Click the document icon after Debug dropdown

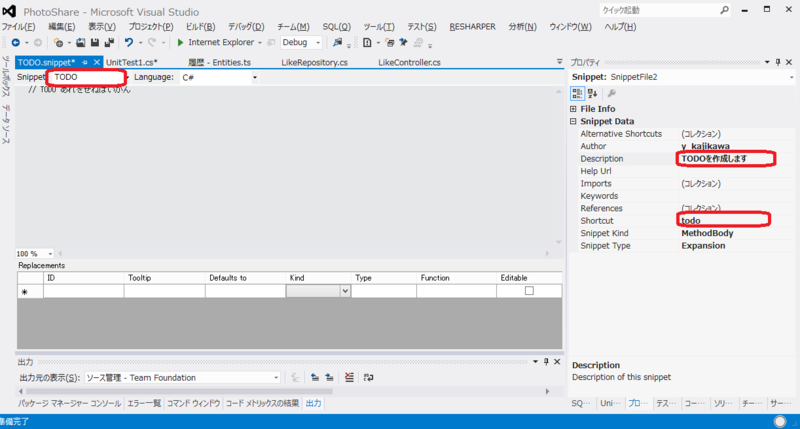pyautogui.click(x=367, y=43)
